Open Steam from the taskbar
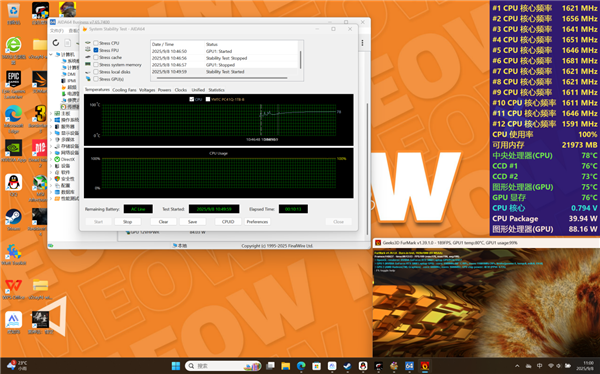 tap(347, 366)
